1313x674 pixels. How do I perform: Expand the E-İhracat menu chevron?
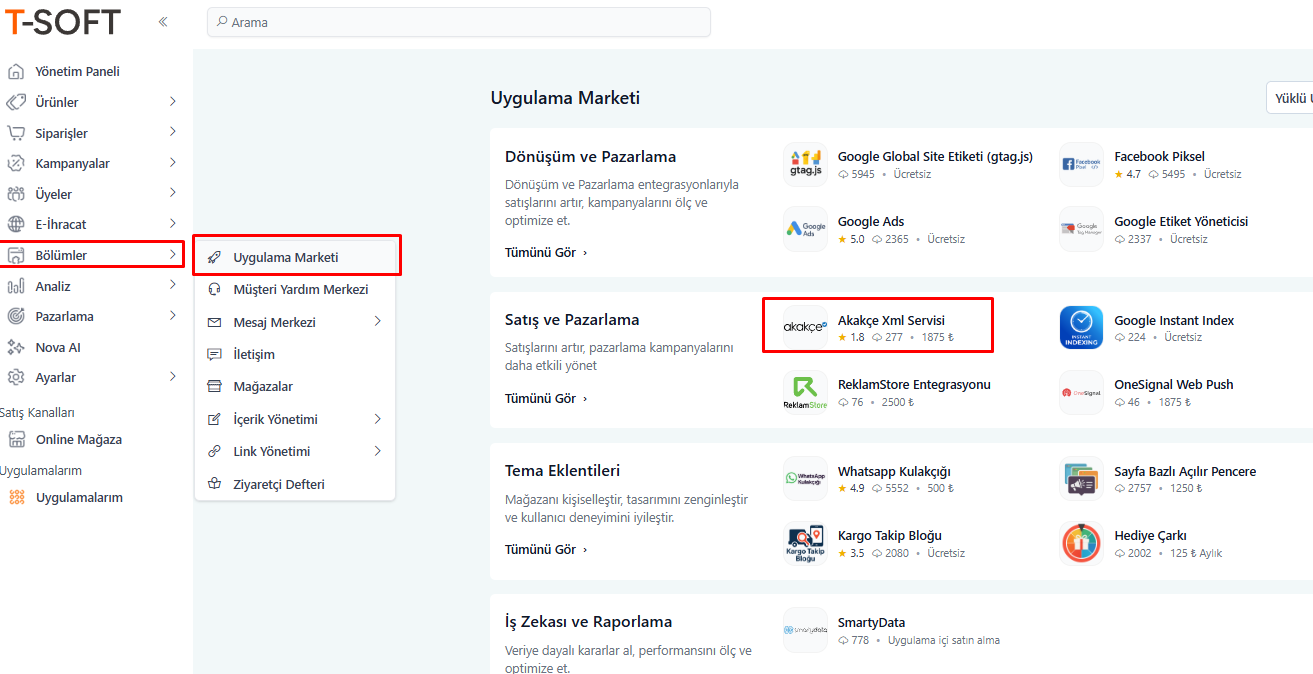(x=172, y=224)
